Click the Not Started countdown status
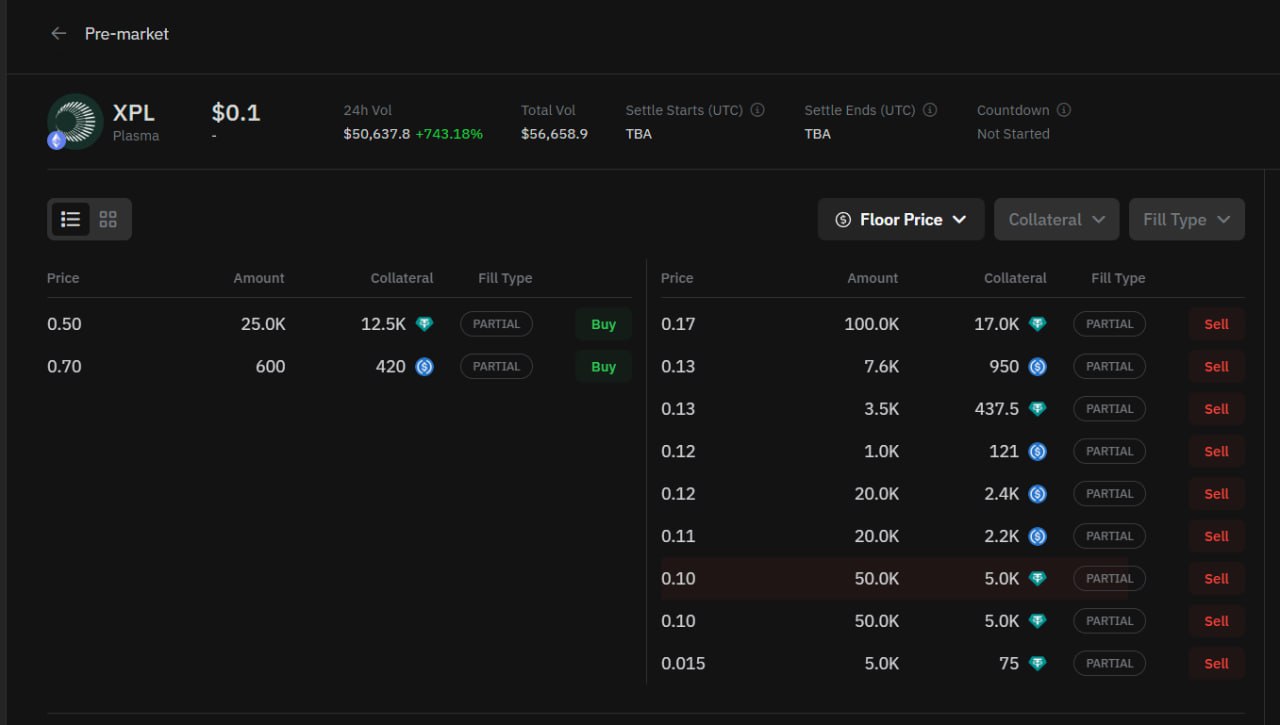The width and height of the screenshot is (1280, 725). [x=1013, y=133]
